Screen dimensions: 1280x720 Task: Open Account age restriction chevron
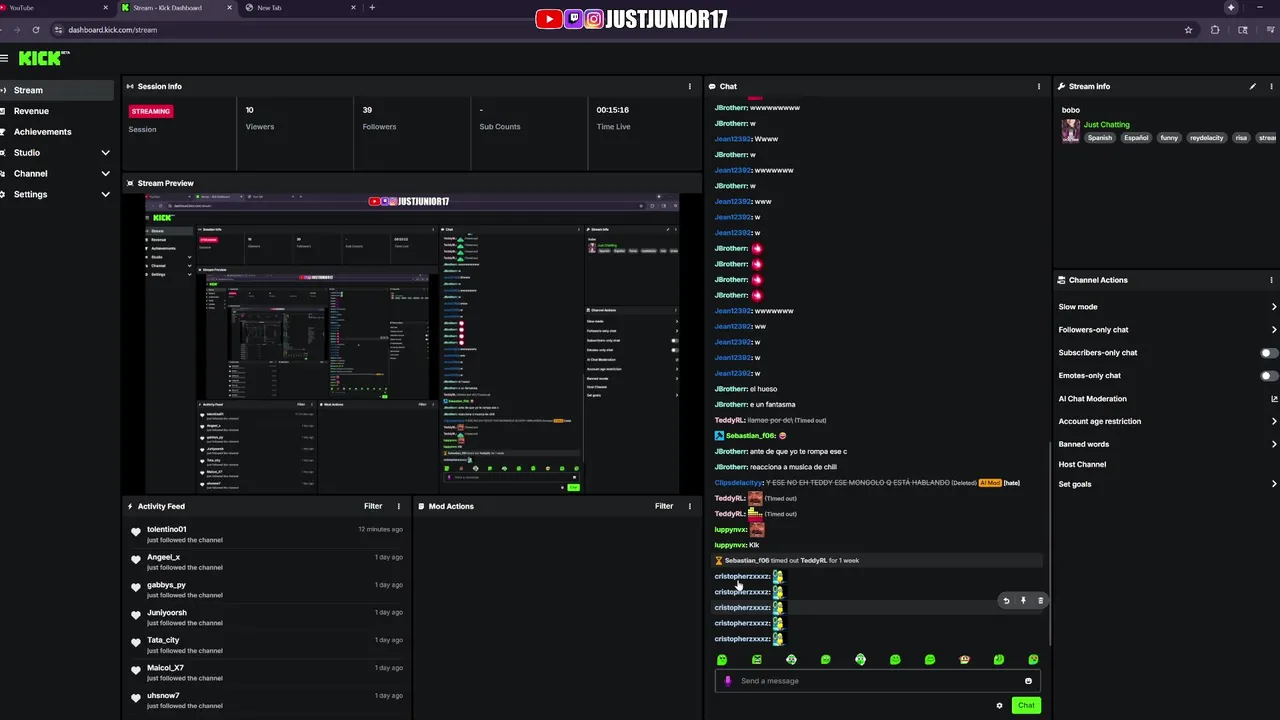(x=1274, y=422)
